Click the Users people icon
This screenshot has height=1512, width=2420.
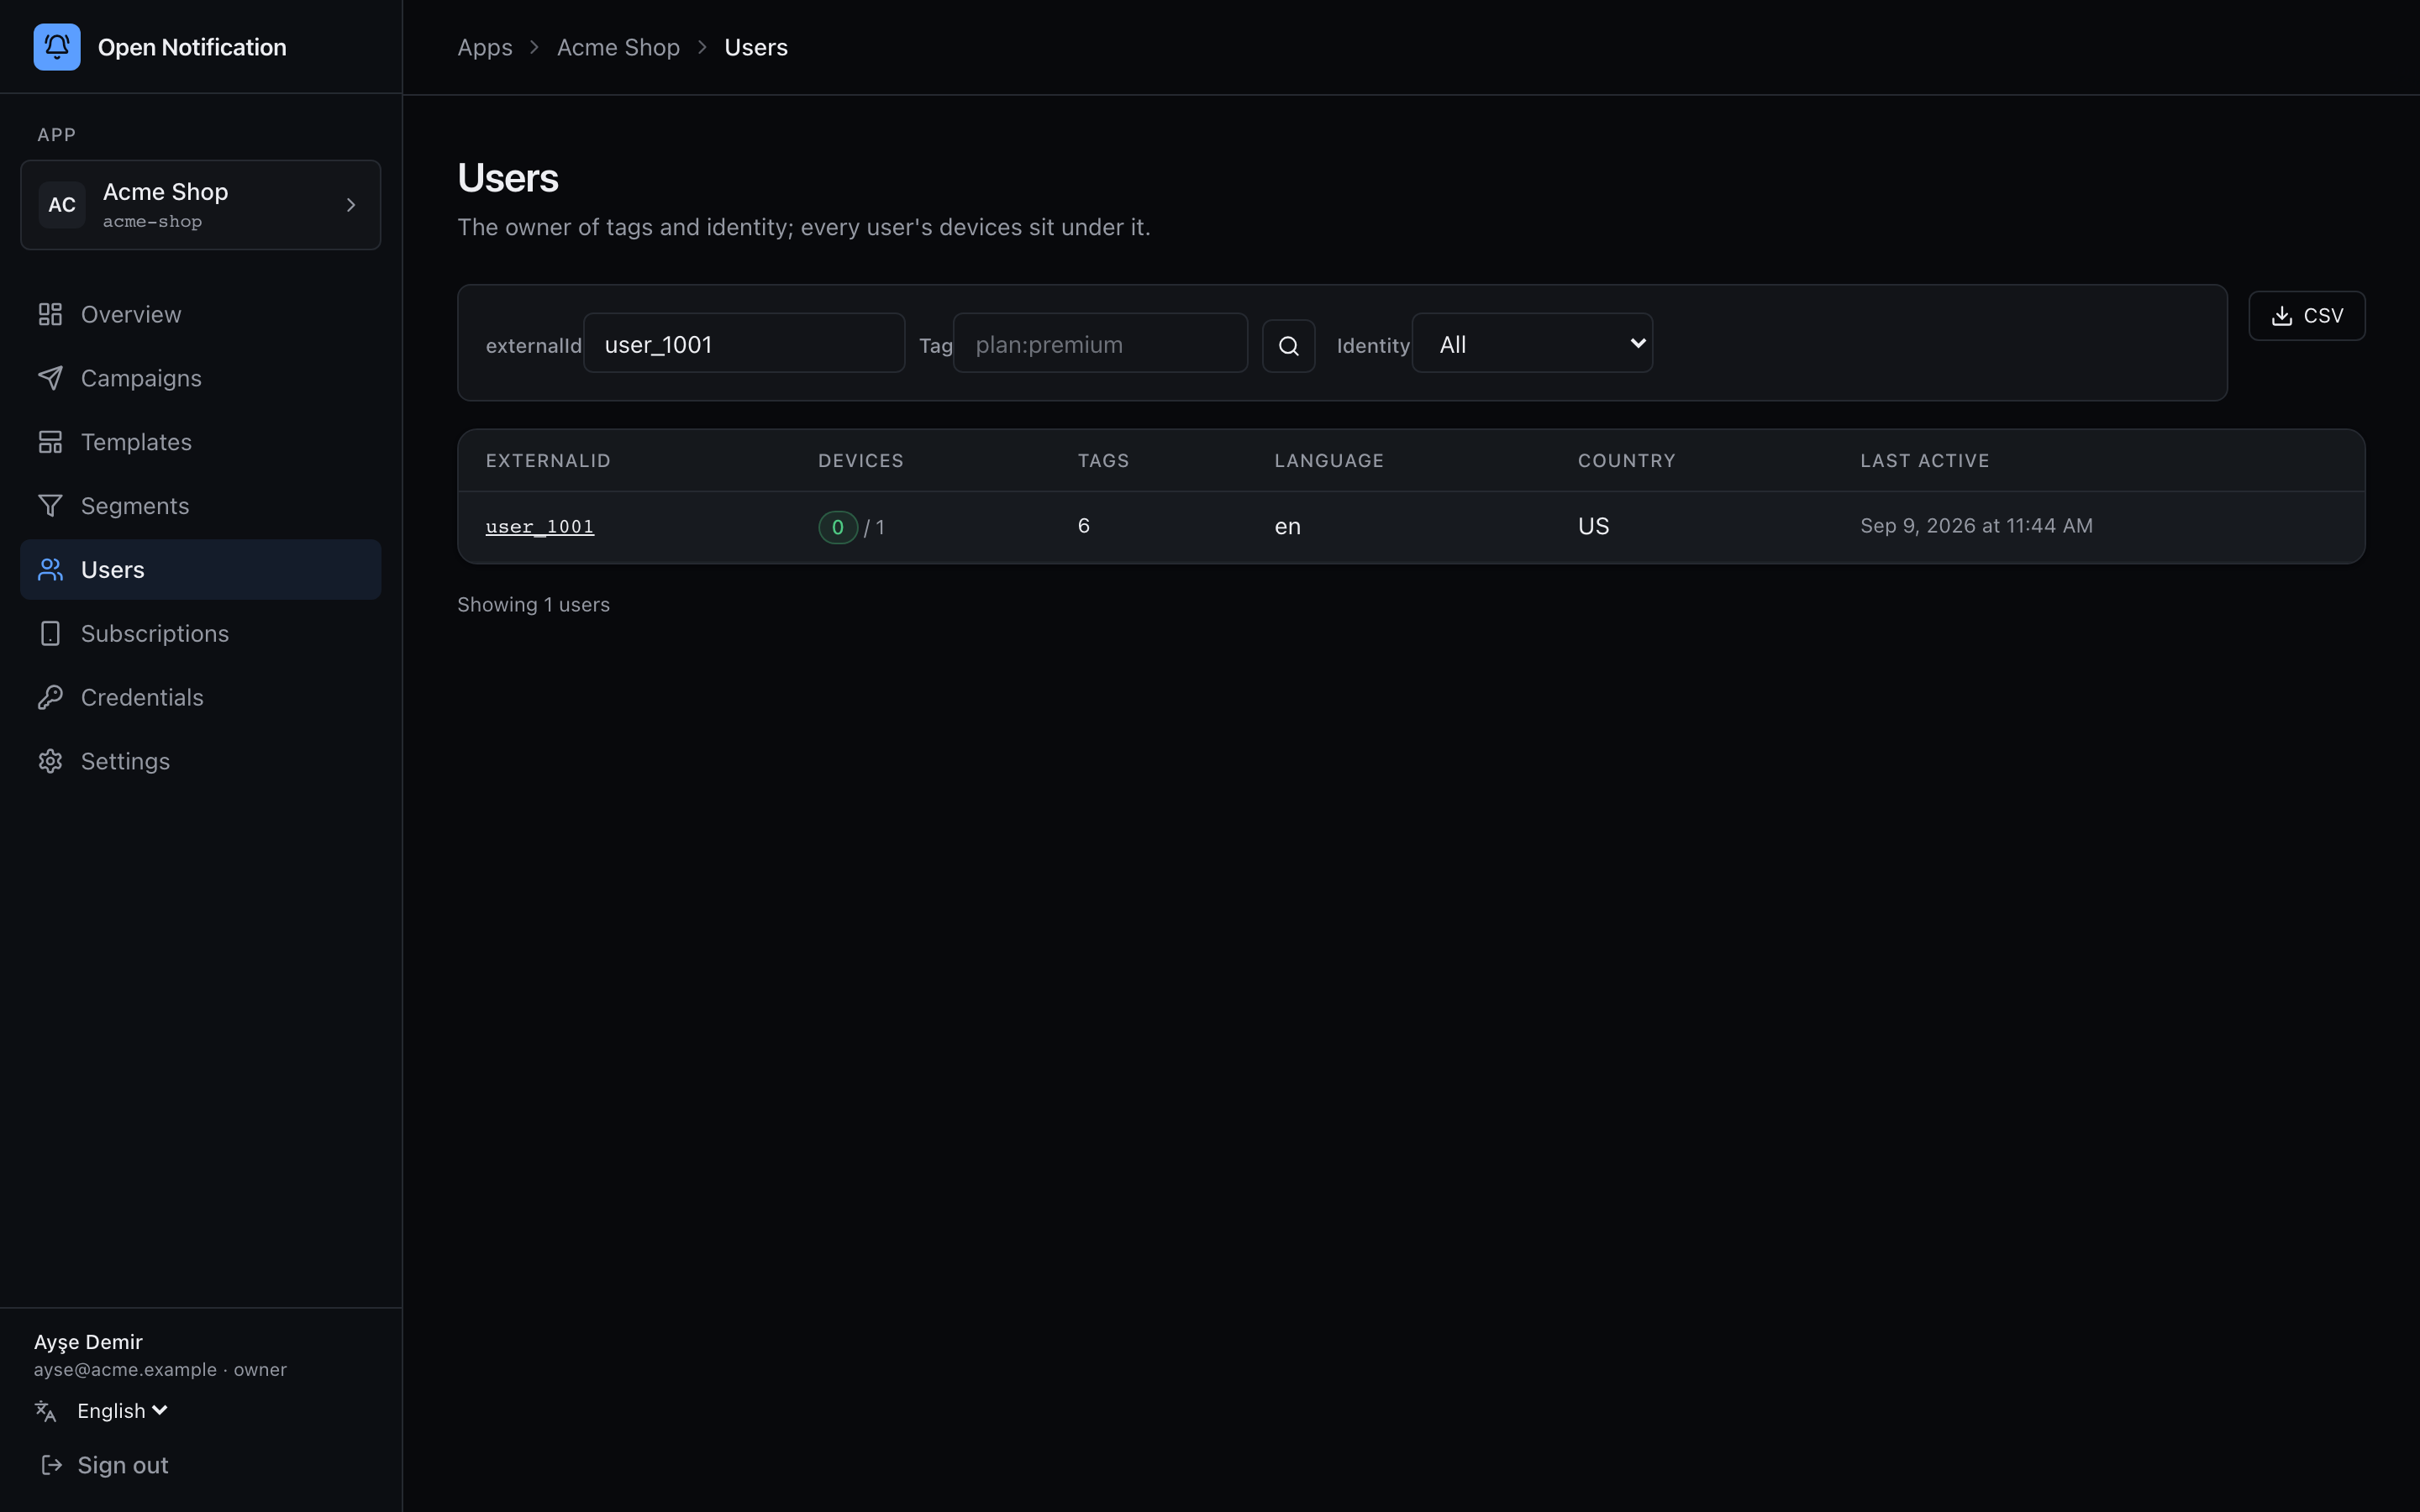point(50,570)
